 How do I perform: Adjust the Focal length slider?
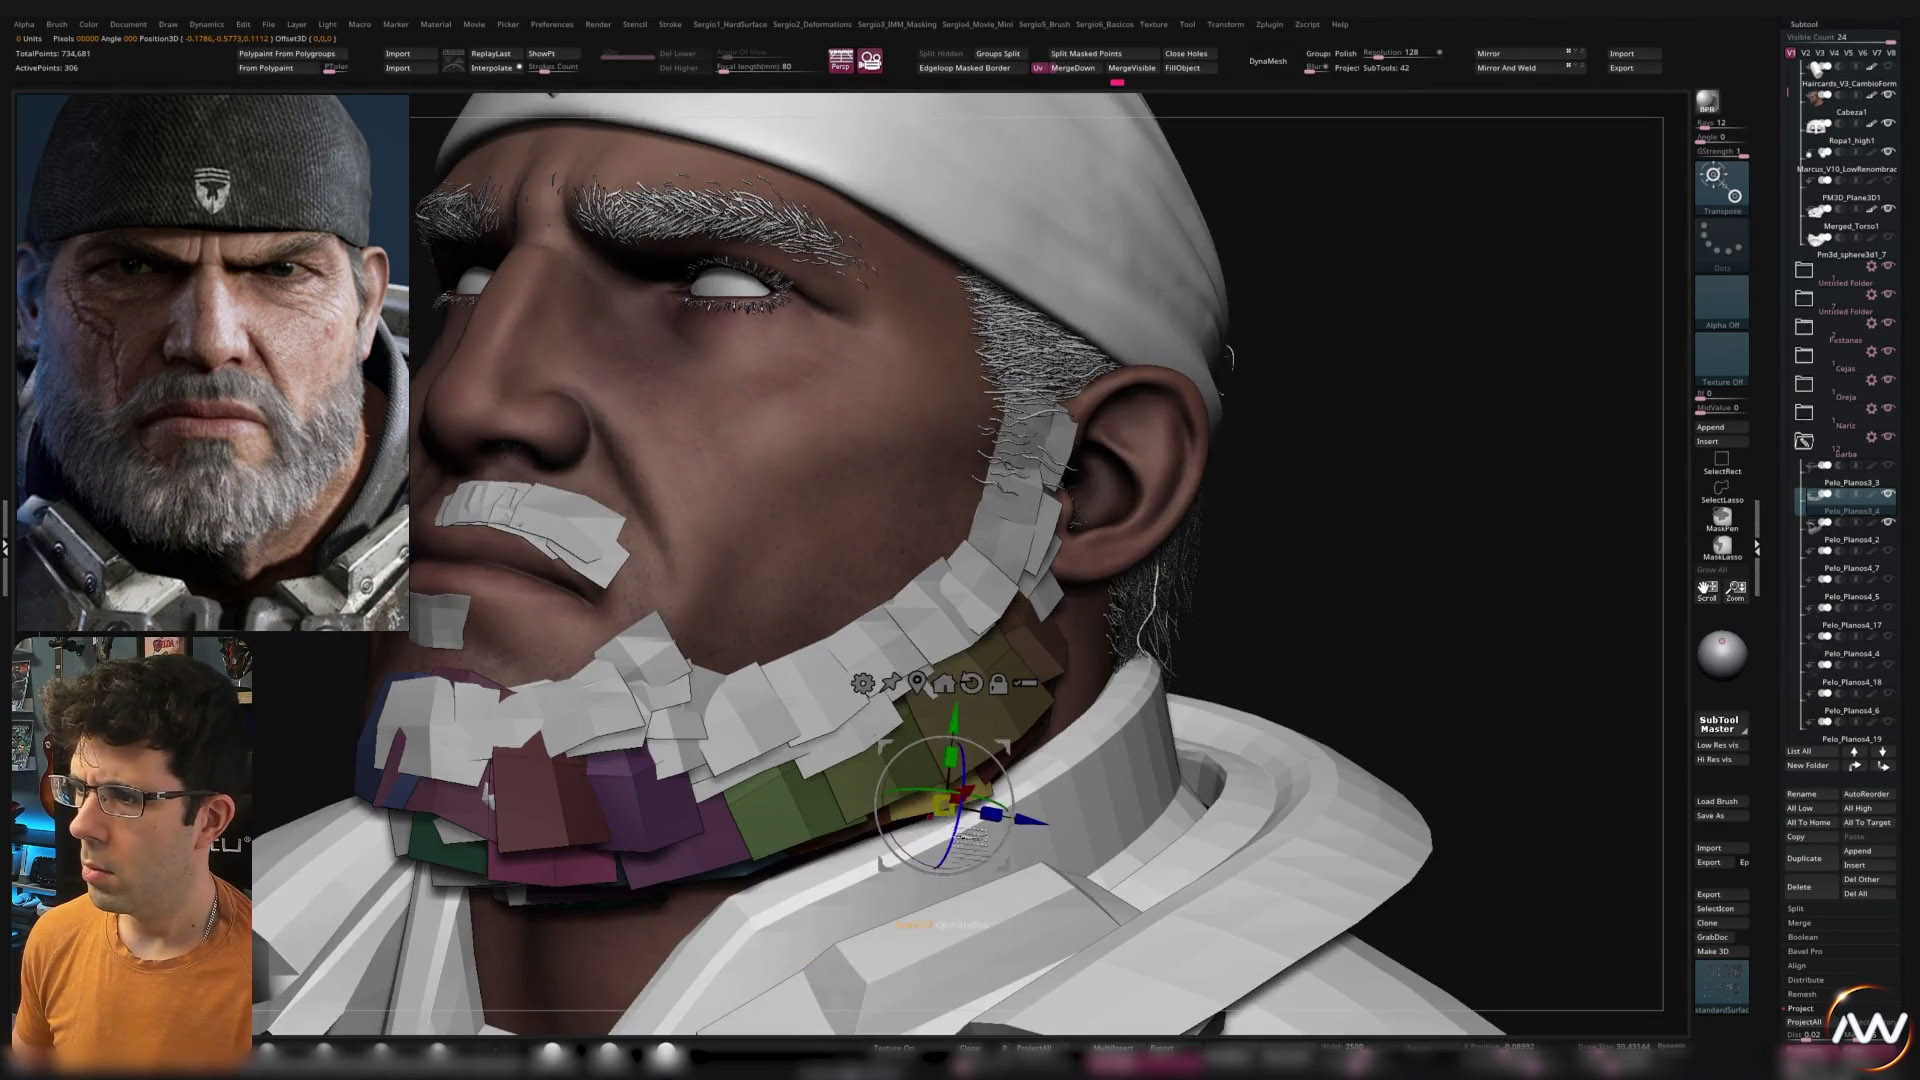(x=754, y=67)
